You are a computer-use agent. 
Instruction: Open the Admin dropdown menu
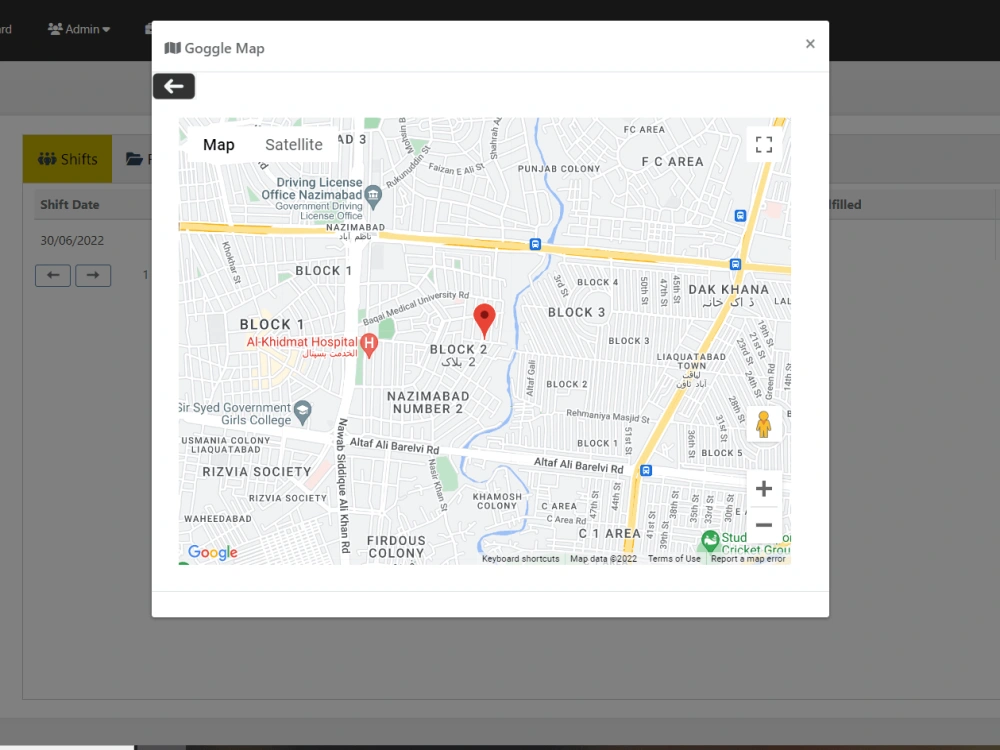(x=78, y=29)
